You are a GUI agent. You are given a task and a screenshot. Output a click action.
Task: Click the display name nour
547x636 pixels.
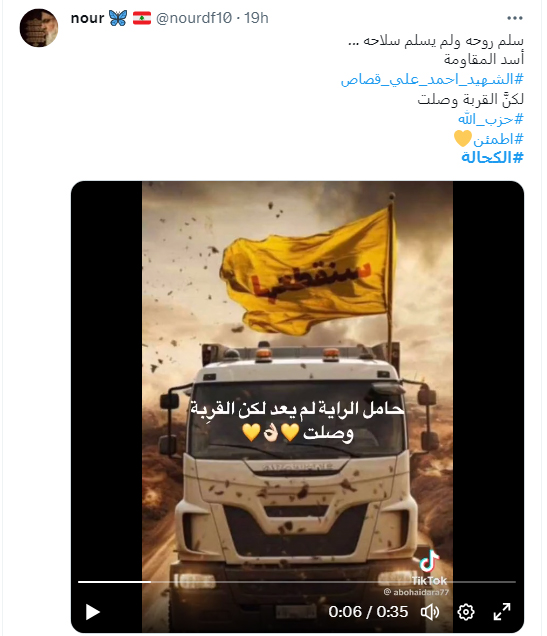pyautogui.click(x=87, y=18)
